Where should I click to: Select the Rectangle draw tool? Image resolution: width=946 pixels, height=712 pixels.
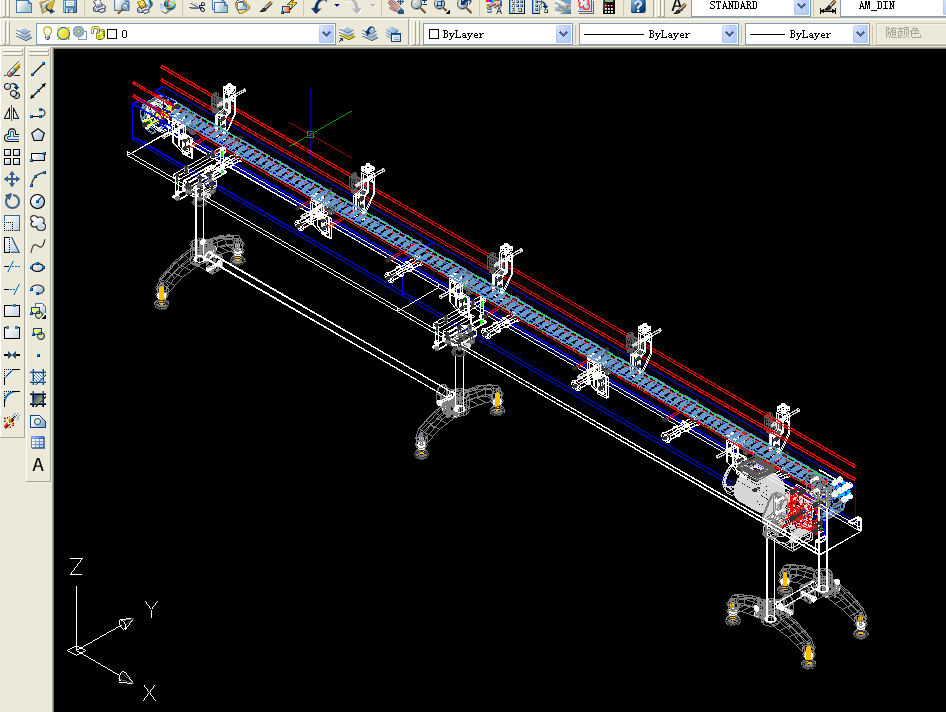point(38,157)
